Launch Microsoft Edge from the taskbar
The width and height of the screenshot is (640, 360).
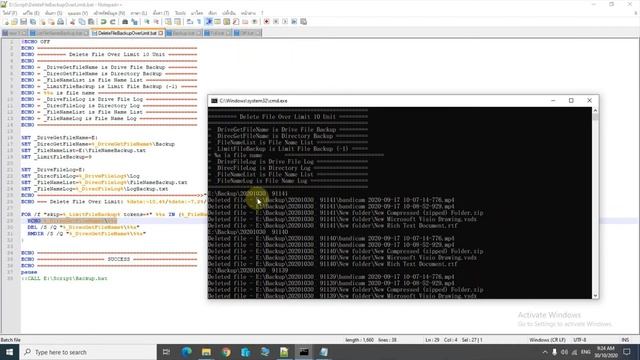(187, 352)
